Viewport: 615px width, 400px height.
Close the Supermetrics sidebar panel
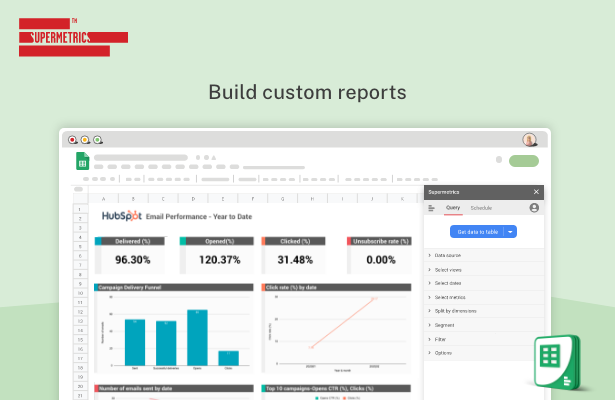click(x=536, y=192)
